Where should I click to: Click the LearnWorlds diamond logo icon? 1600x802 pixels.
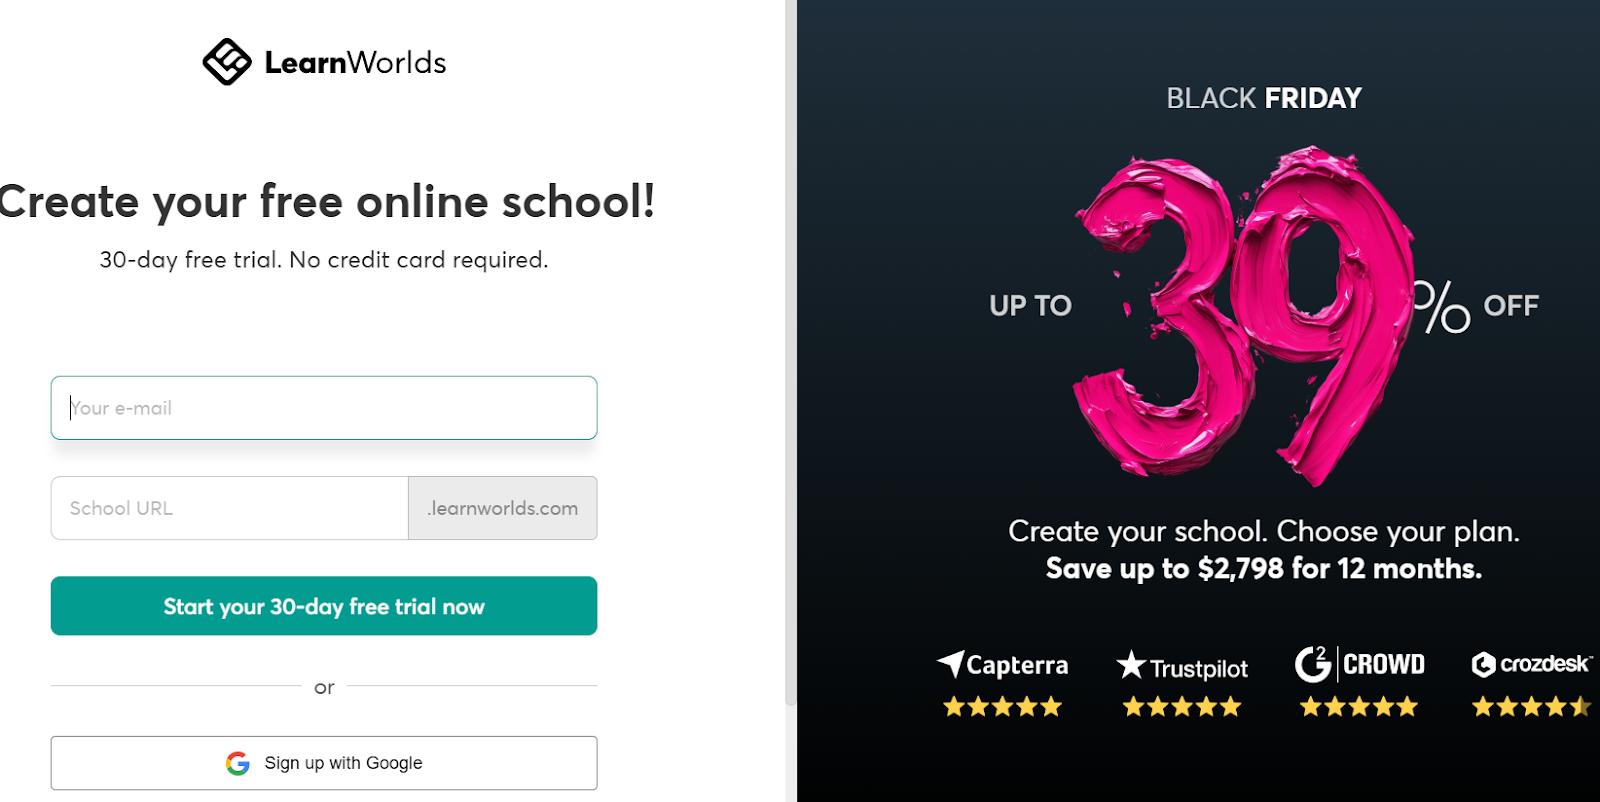227,62
